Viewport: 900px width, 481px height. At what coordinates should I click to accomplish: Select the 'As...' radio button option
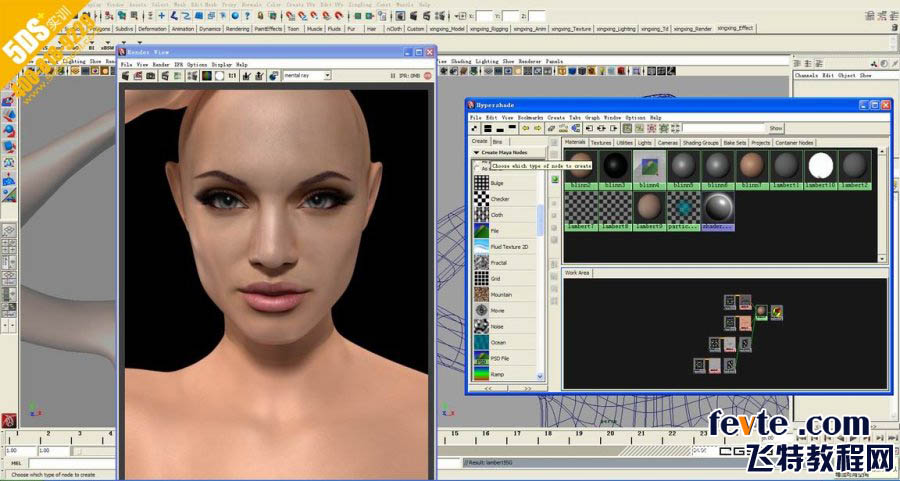coord(476,169)
